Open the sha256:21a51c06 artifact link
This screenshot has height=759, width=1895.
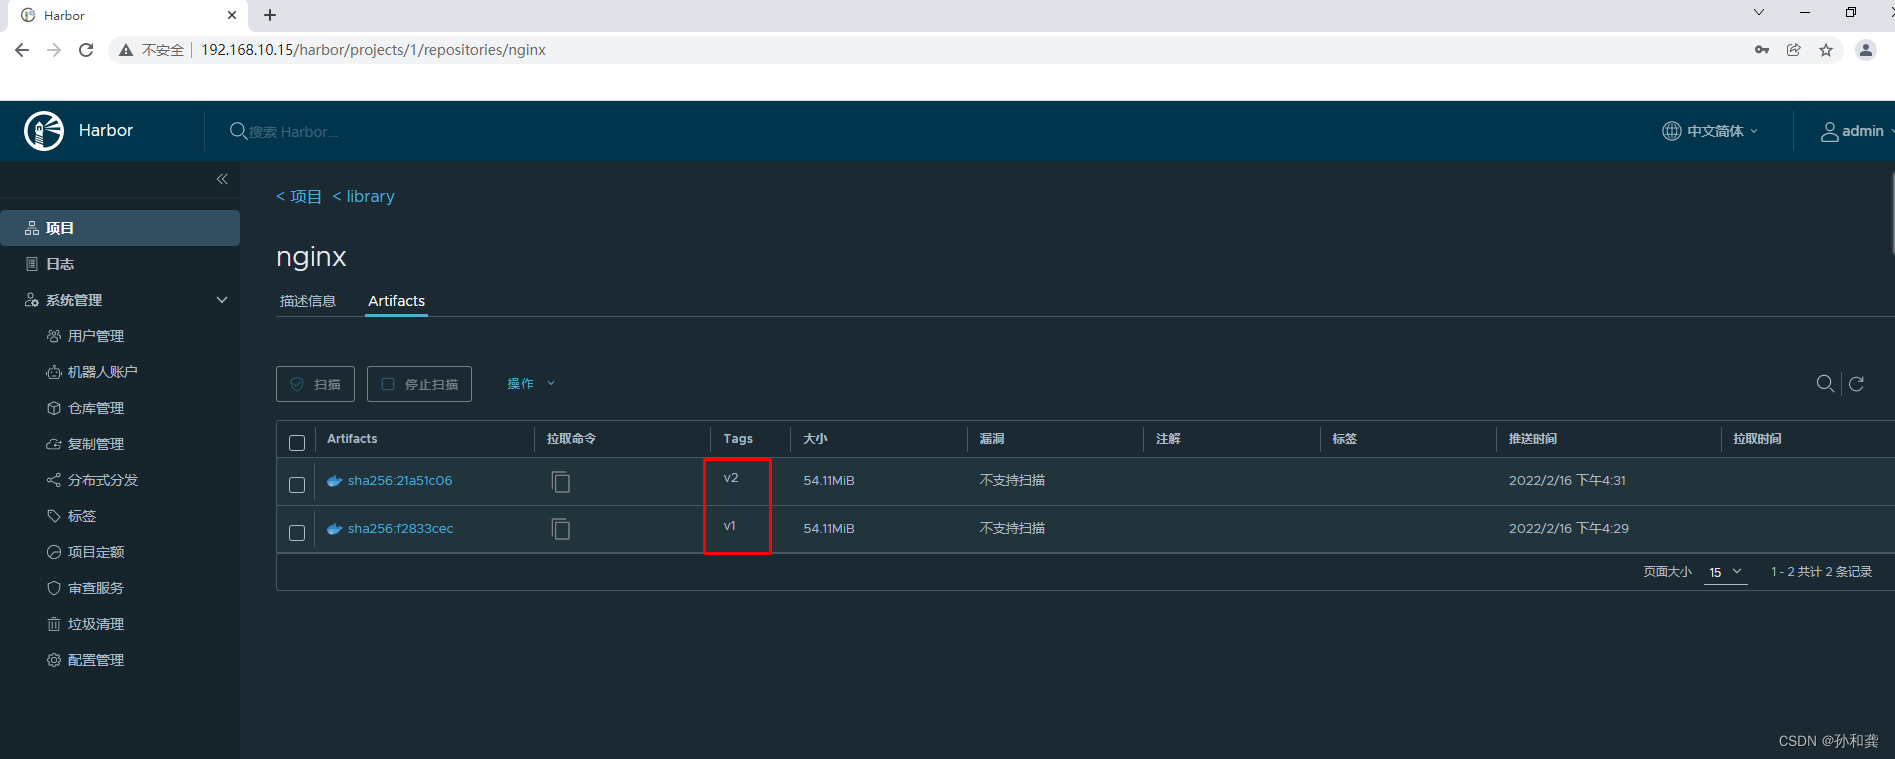(x=400, y=481)
